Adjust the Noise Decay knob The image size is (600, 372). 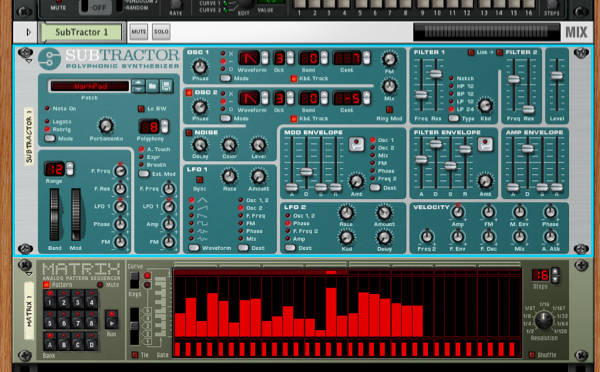200,145
